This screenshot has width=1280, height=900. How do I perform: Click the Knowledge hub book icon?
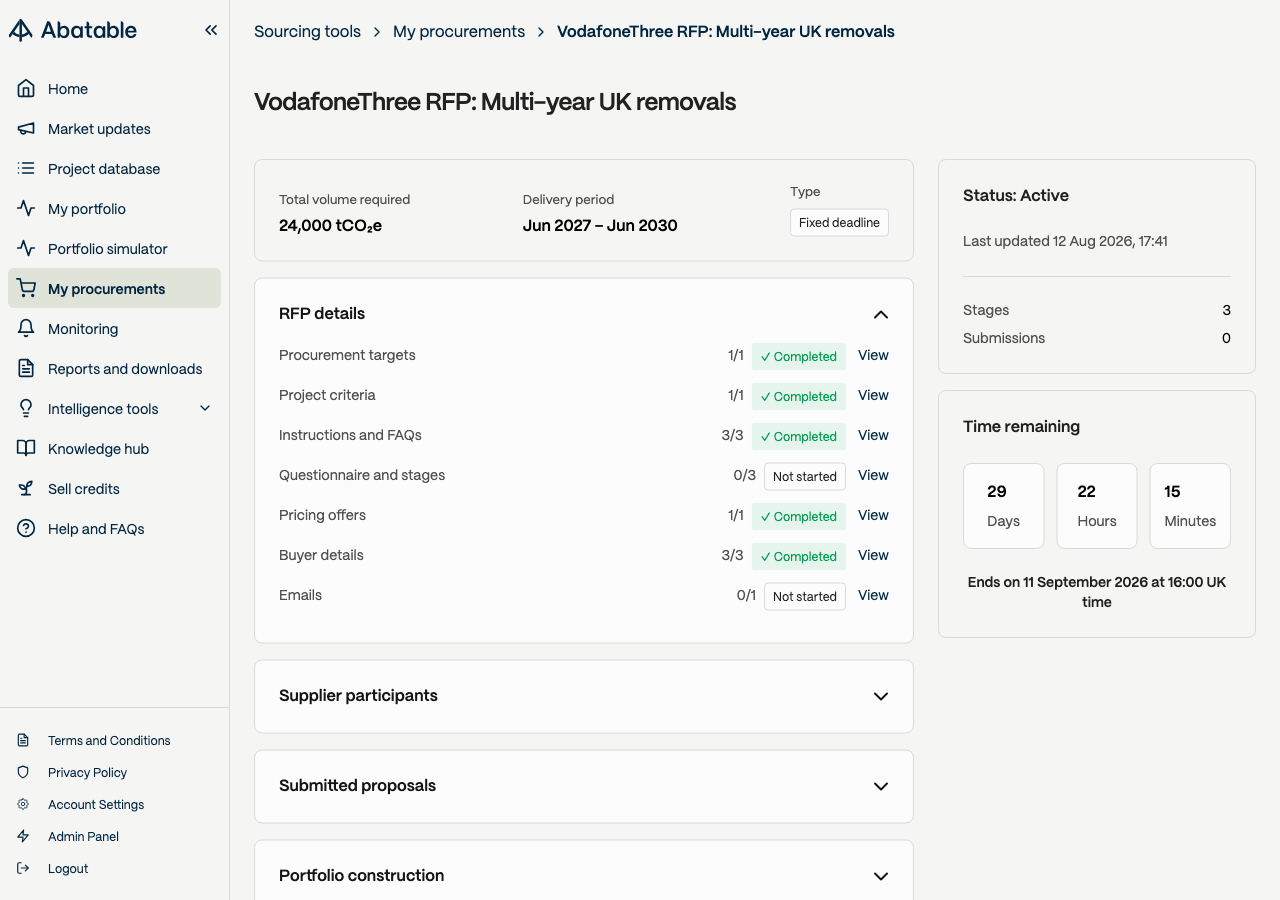click(26, 449)
